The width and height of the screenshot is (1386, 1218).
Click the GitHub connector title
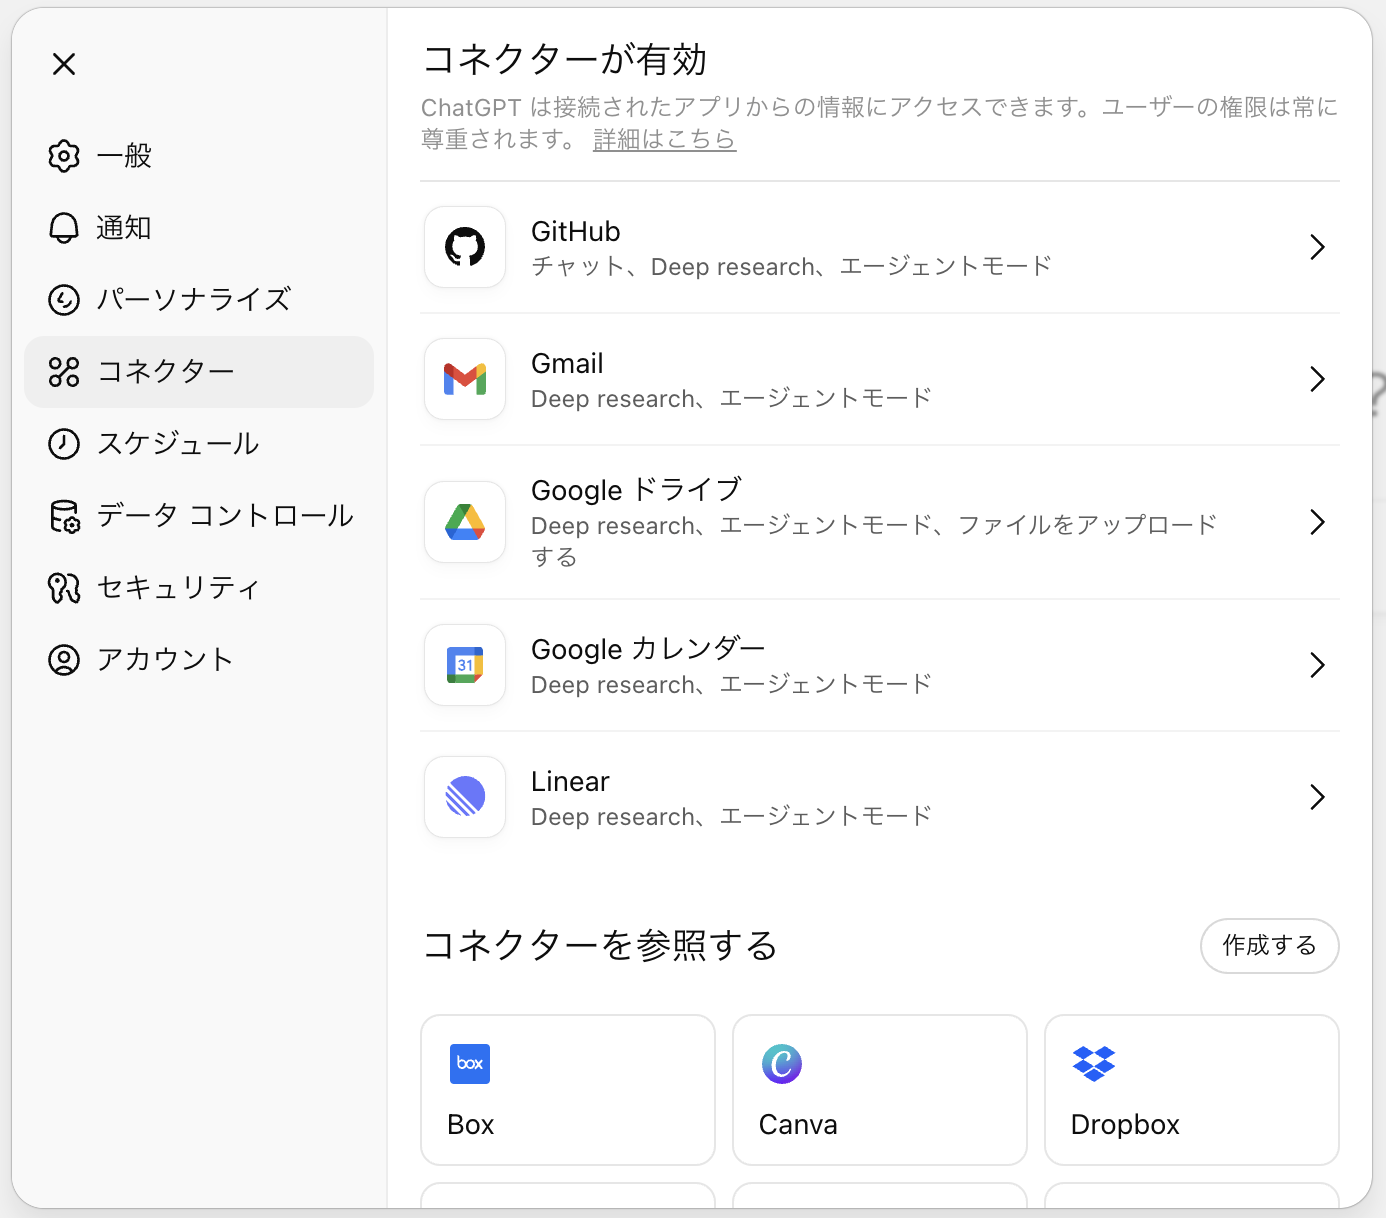(x=576, y=232)
